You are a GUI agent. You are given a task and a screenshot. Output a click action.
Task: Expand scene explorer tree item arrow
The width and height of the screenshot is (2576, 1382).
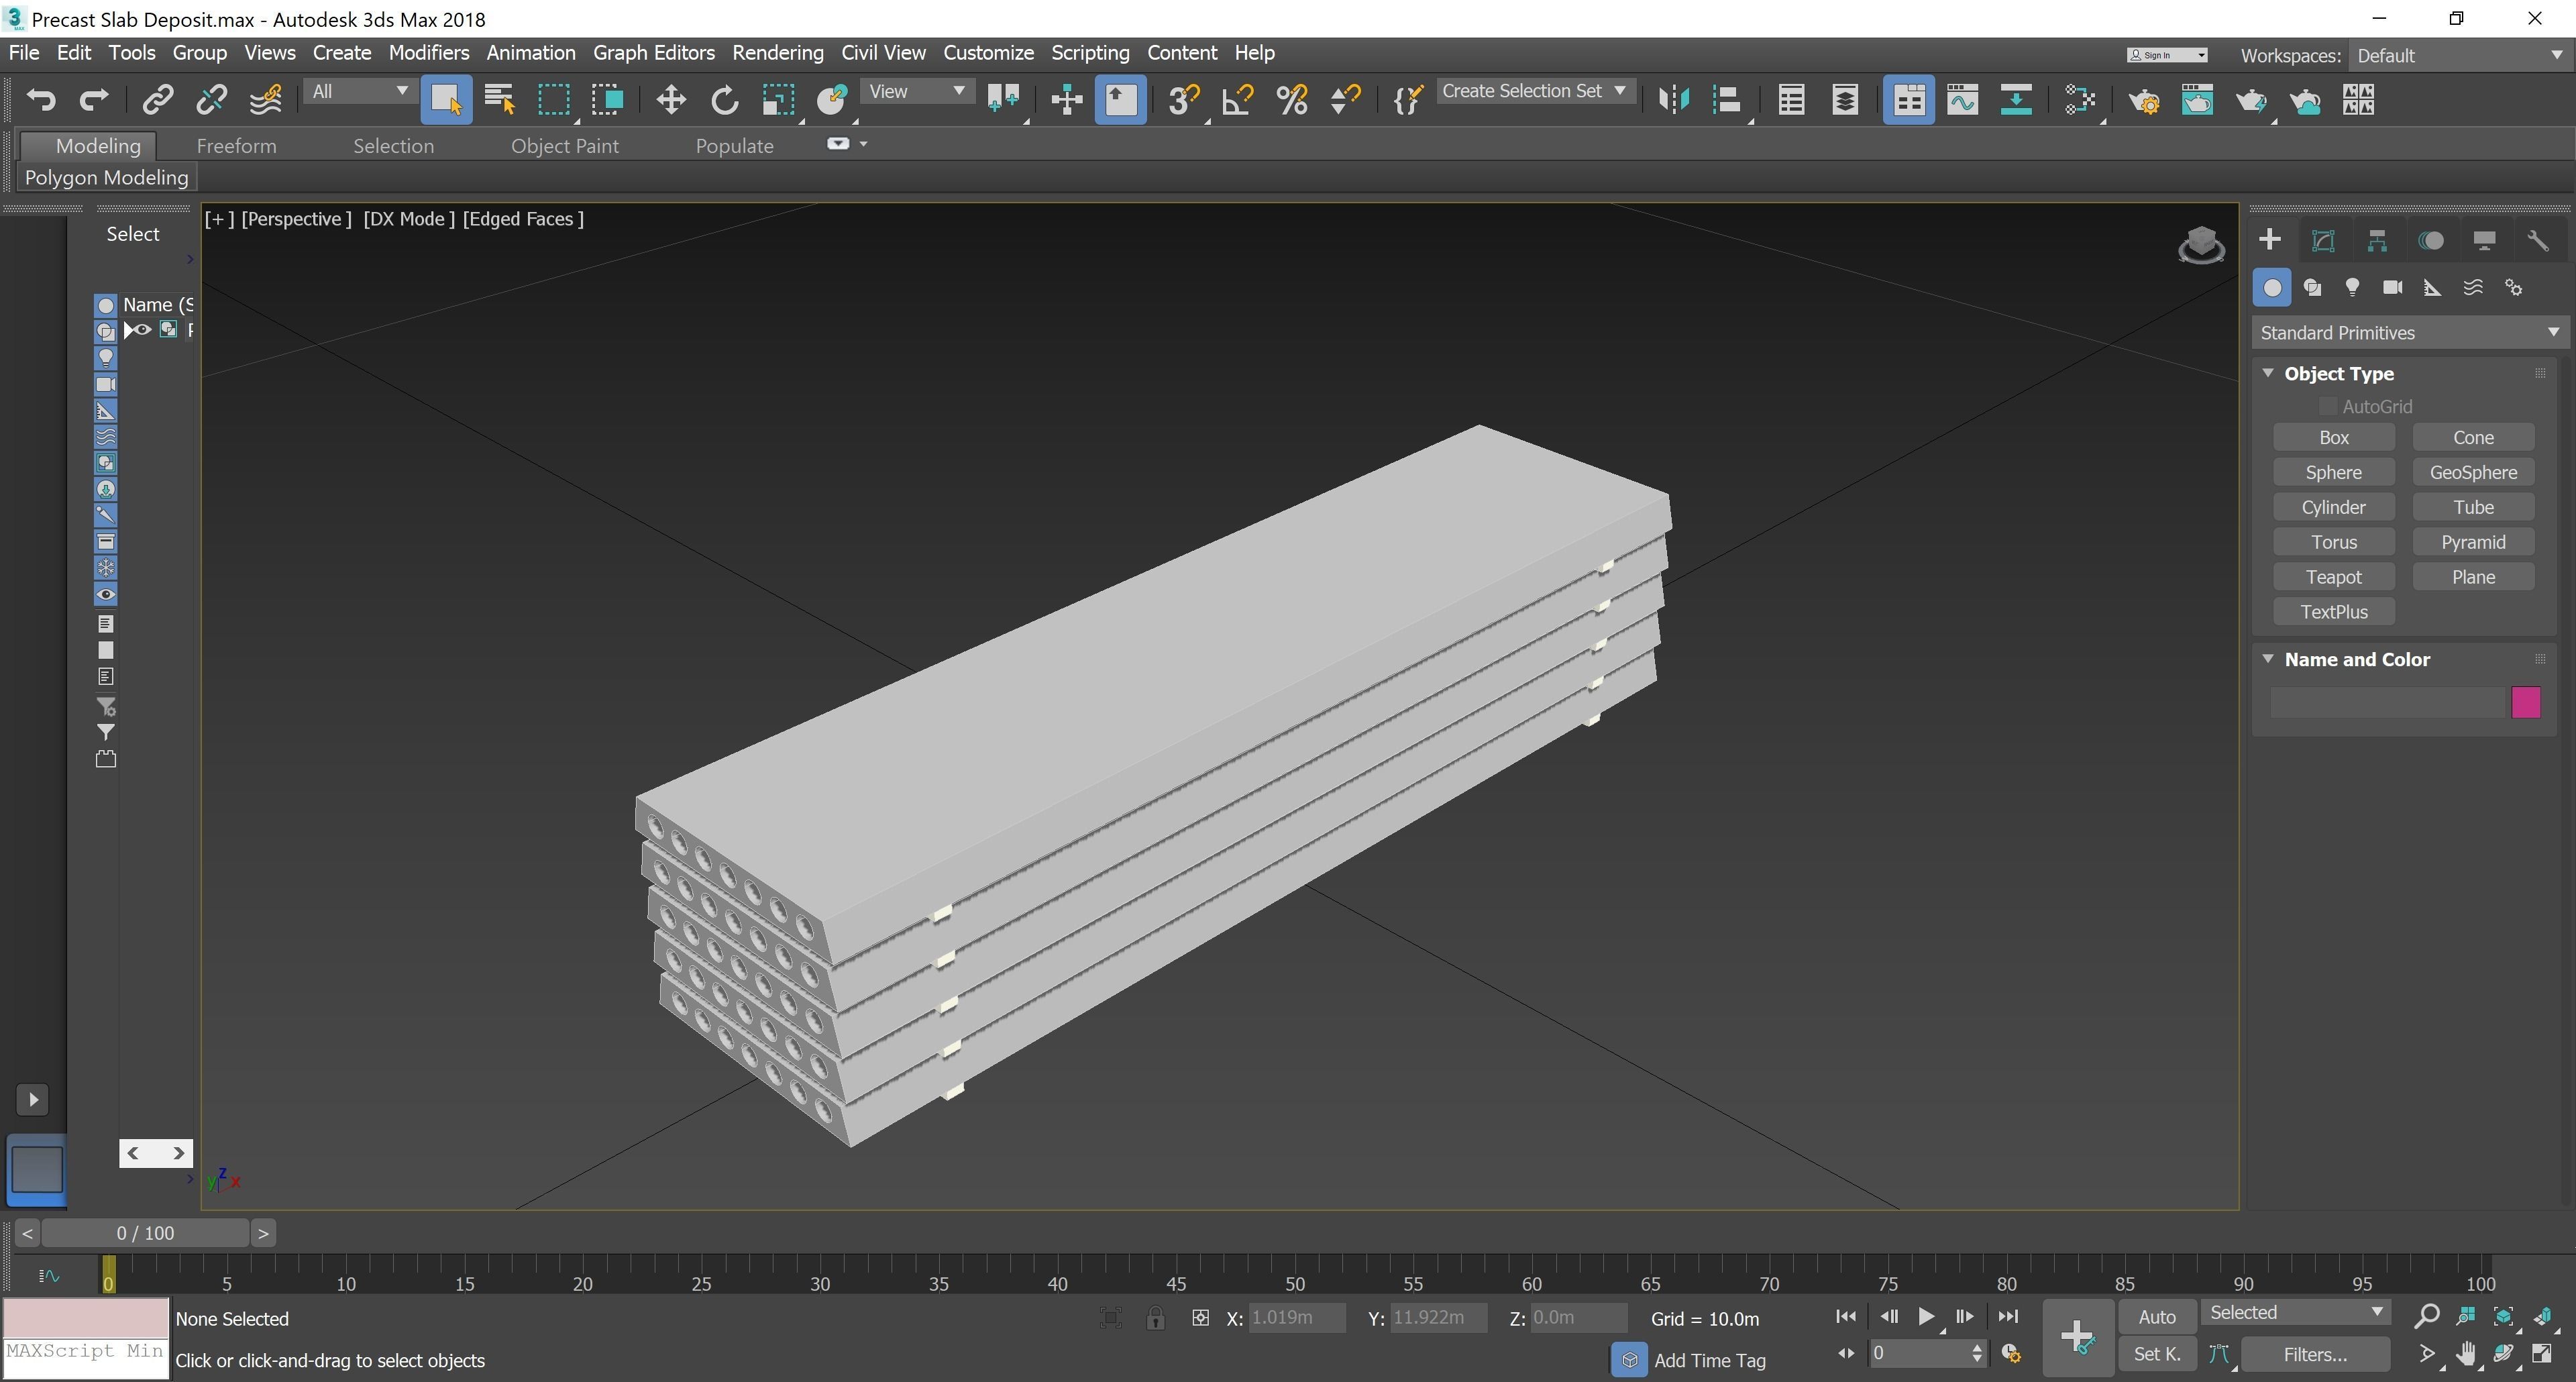pos(129,329)
